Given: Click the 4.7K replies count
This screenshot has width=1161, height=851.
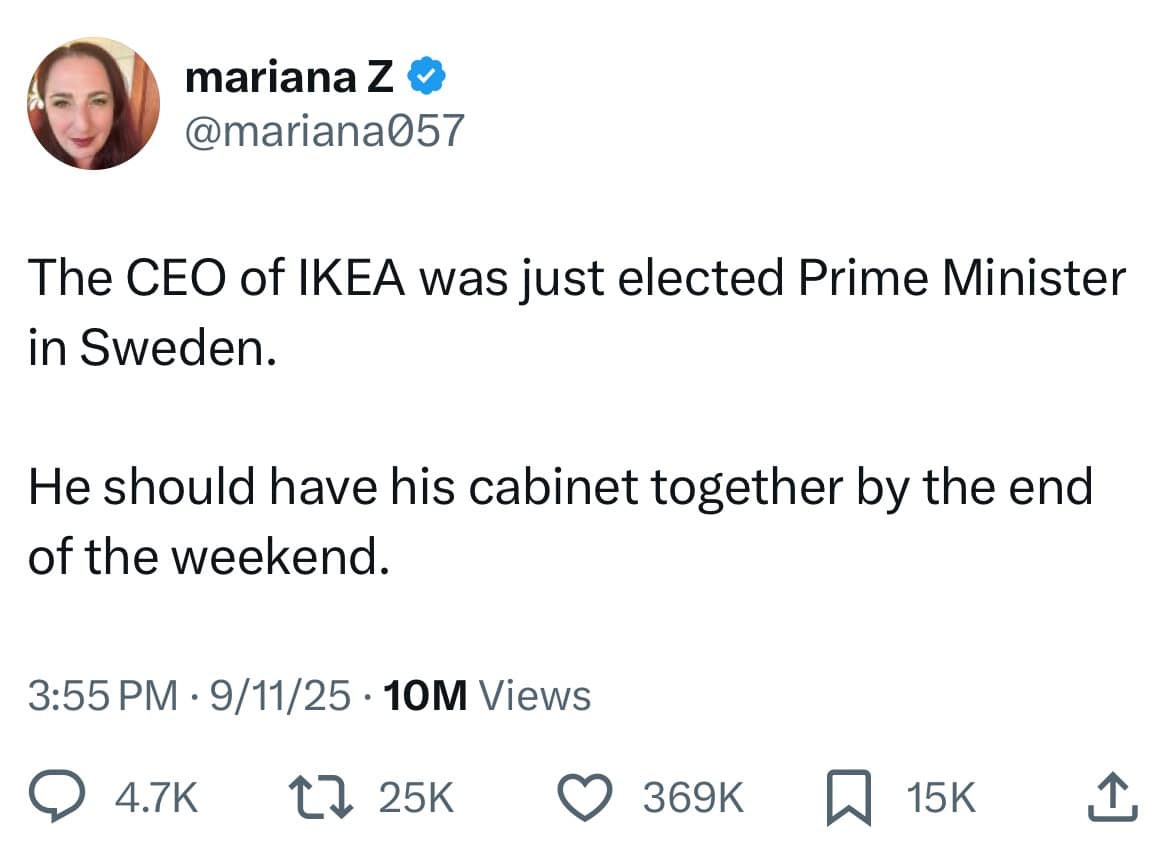Looking at the screenshot, I should tap(156, 797).
